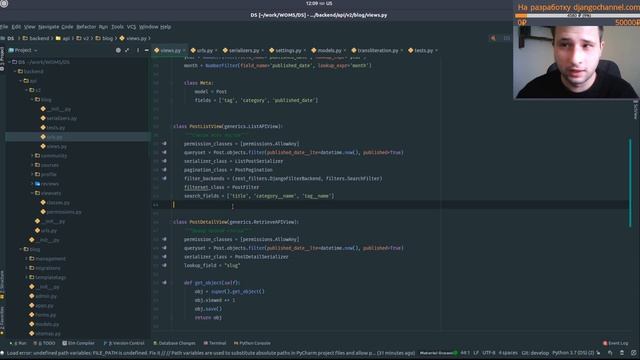The width and height of the screenshot is (640, 360).
Task: Open the Edit menu
Action: pyautogui.click(x=16, y=27)
